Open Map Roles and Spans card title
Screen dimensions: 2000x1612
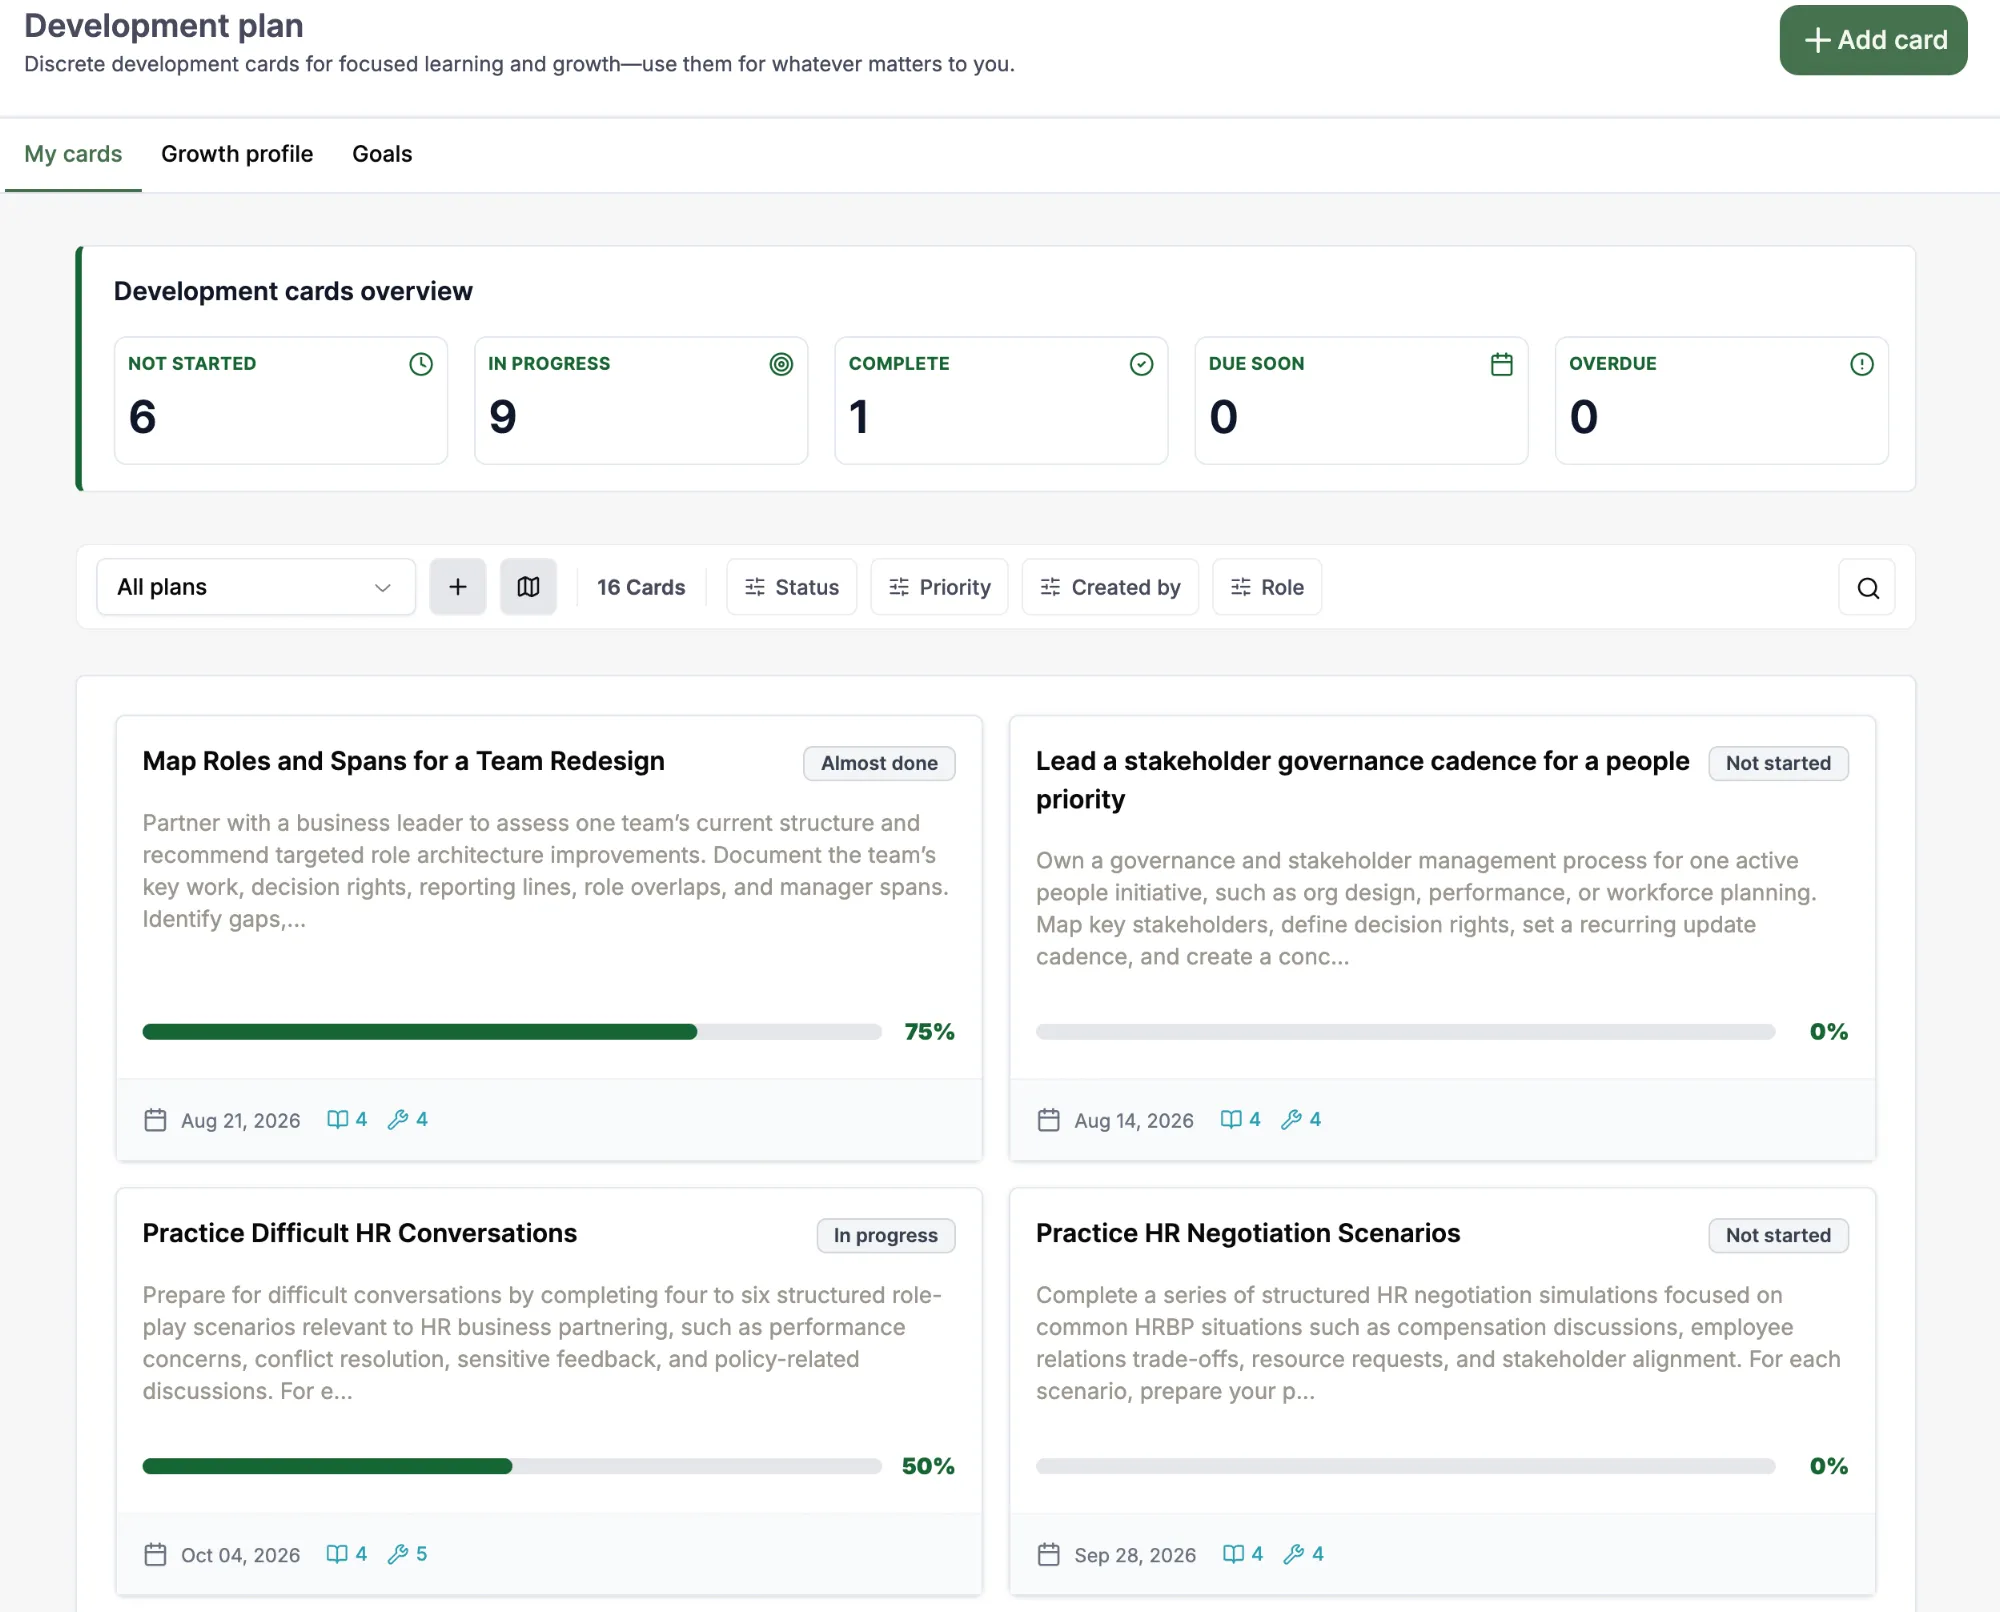404,761
